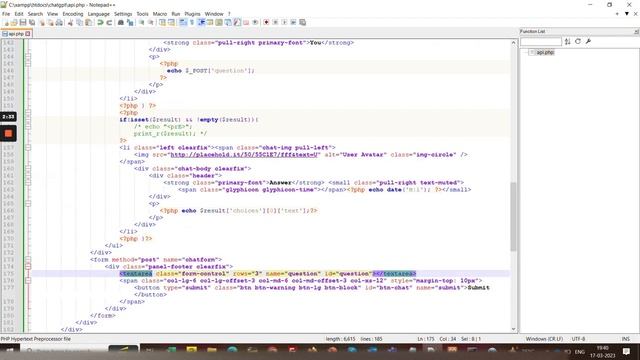The width and height of the screenshot is (640, 360).
Task: Click UTF-8 encoding in the status bar
Action: coord(578,339)
